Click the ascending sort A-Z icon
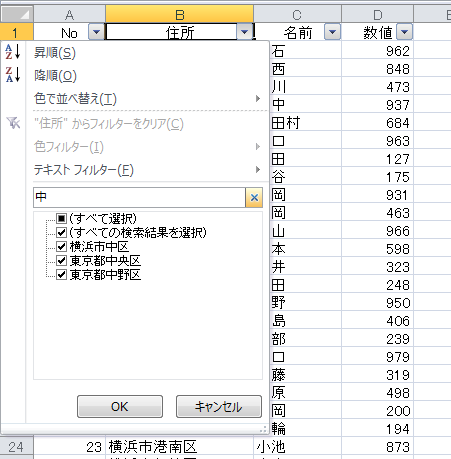 (x=13, y=52)
